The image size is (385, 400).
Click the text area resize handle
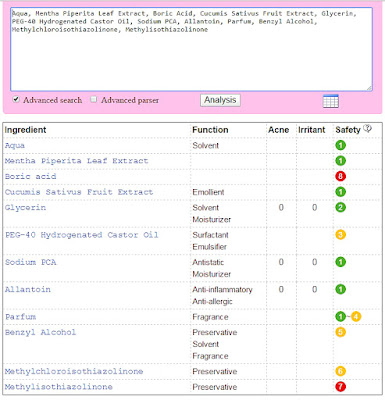(369, 88)
